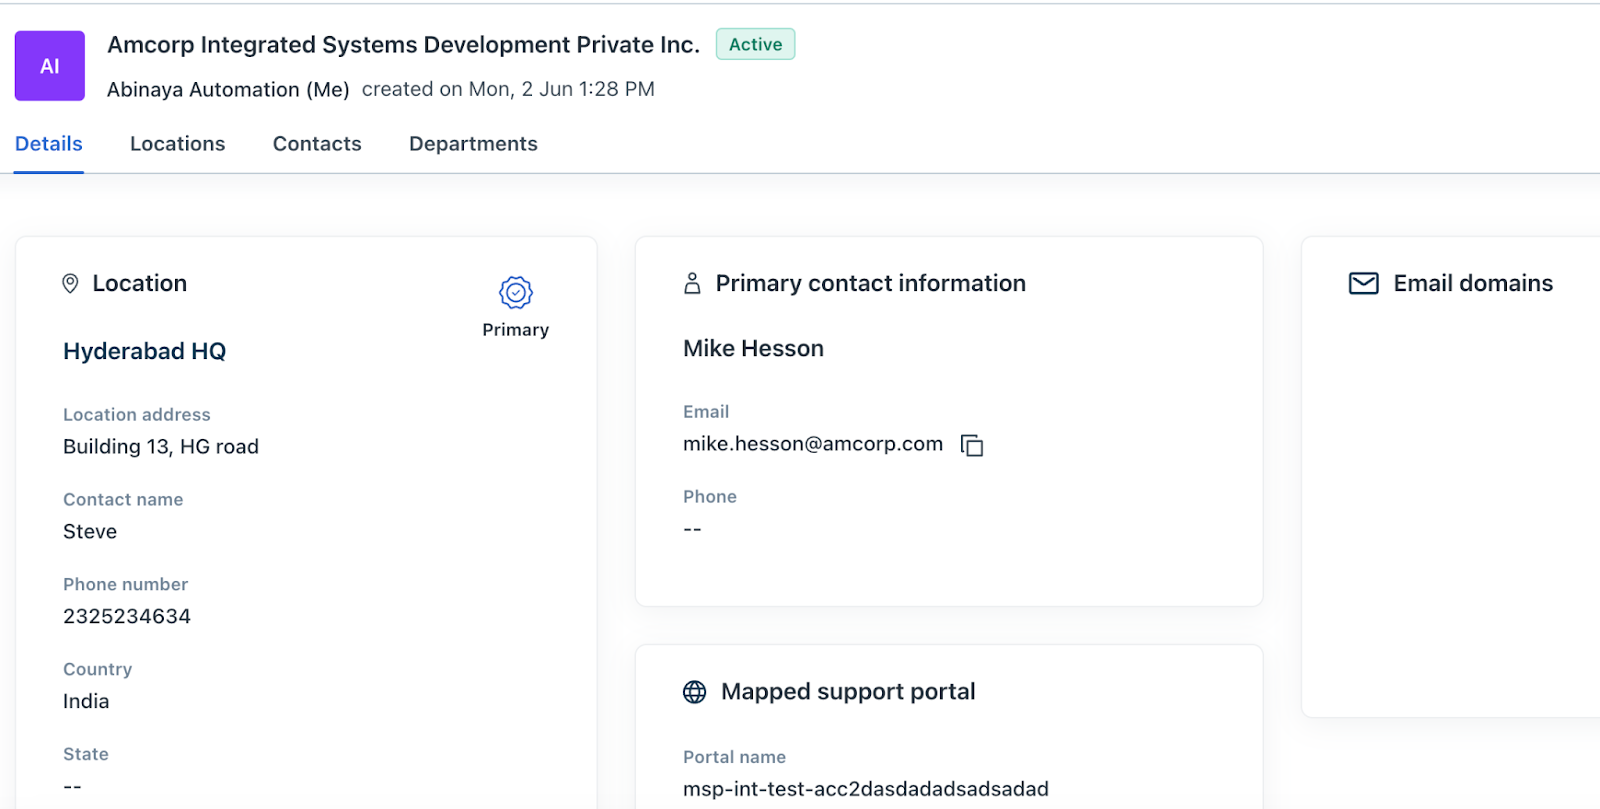Click the Location card heading

(140, 284)
